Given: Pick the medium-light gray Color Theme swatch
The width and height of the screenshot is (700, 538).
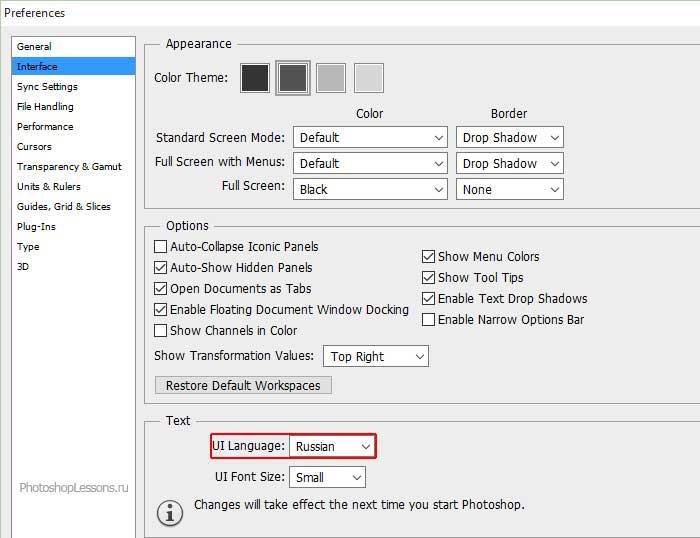Looking at the screenshot, I should tap(331, 78).
